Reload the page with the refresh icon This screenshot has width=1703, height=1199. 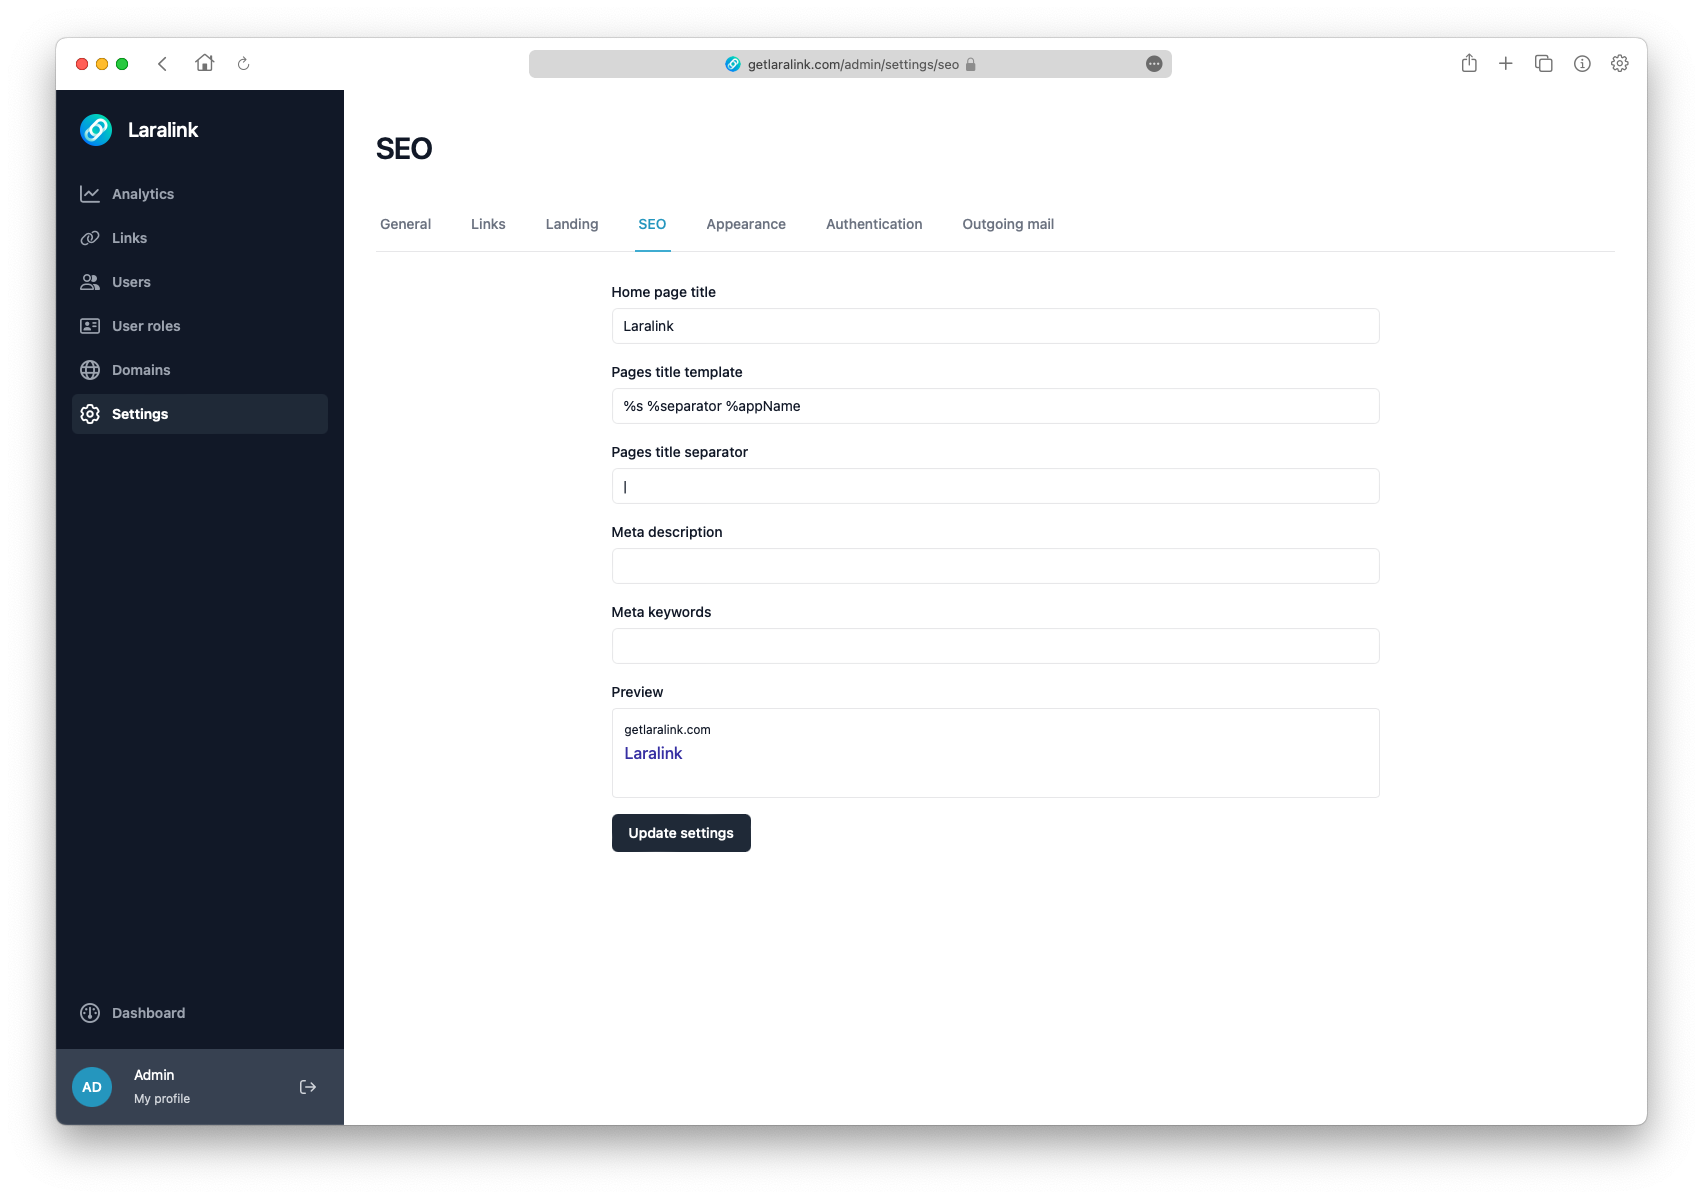(x=243, y=64)
